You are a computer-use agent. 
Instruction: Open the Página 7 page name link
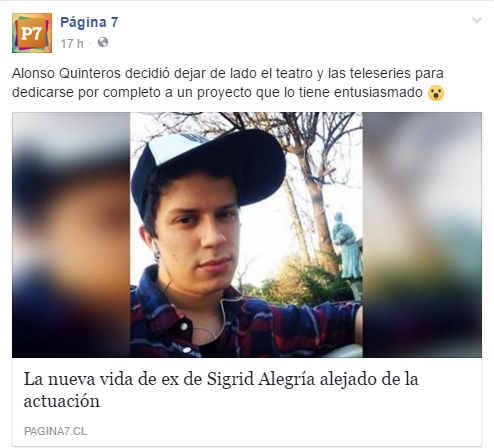(89, 22)
